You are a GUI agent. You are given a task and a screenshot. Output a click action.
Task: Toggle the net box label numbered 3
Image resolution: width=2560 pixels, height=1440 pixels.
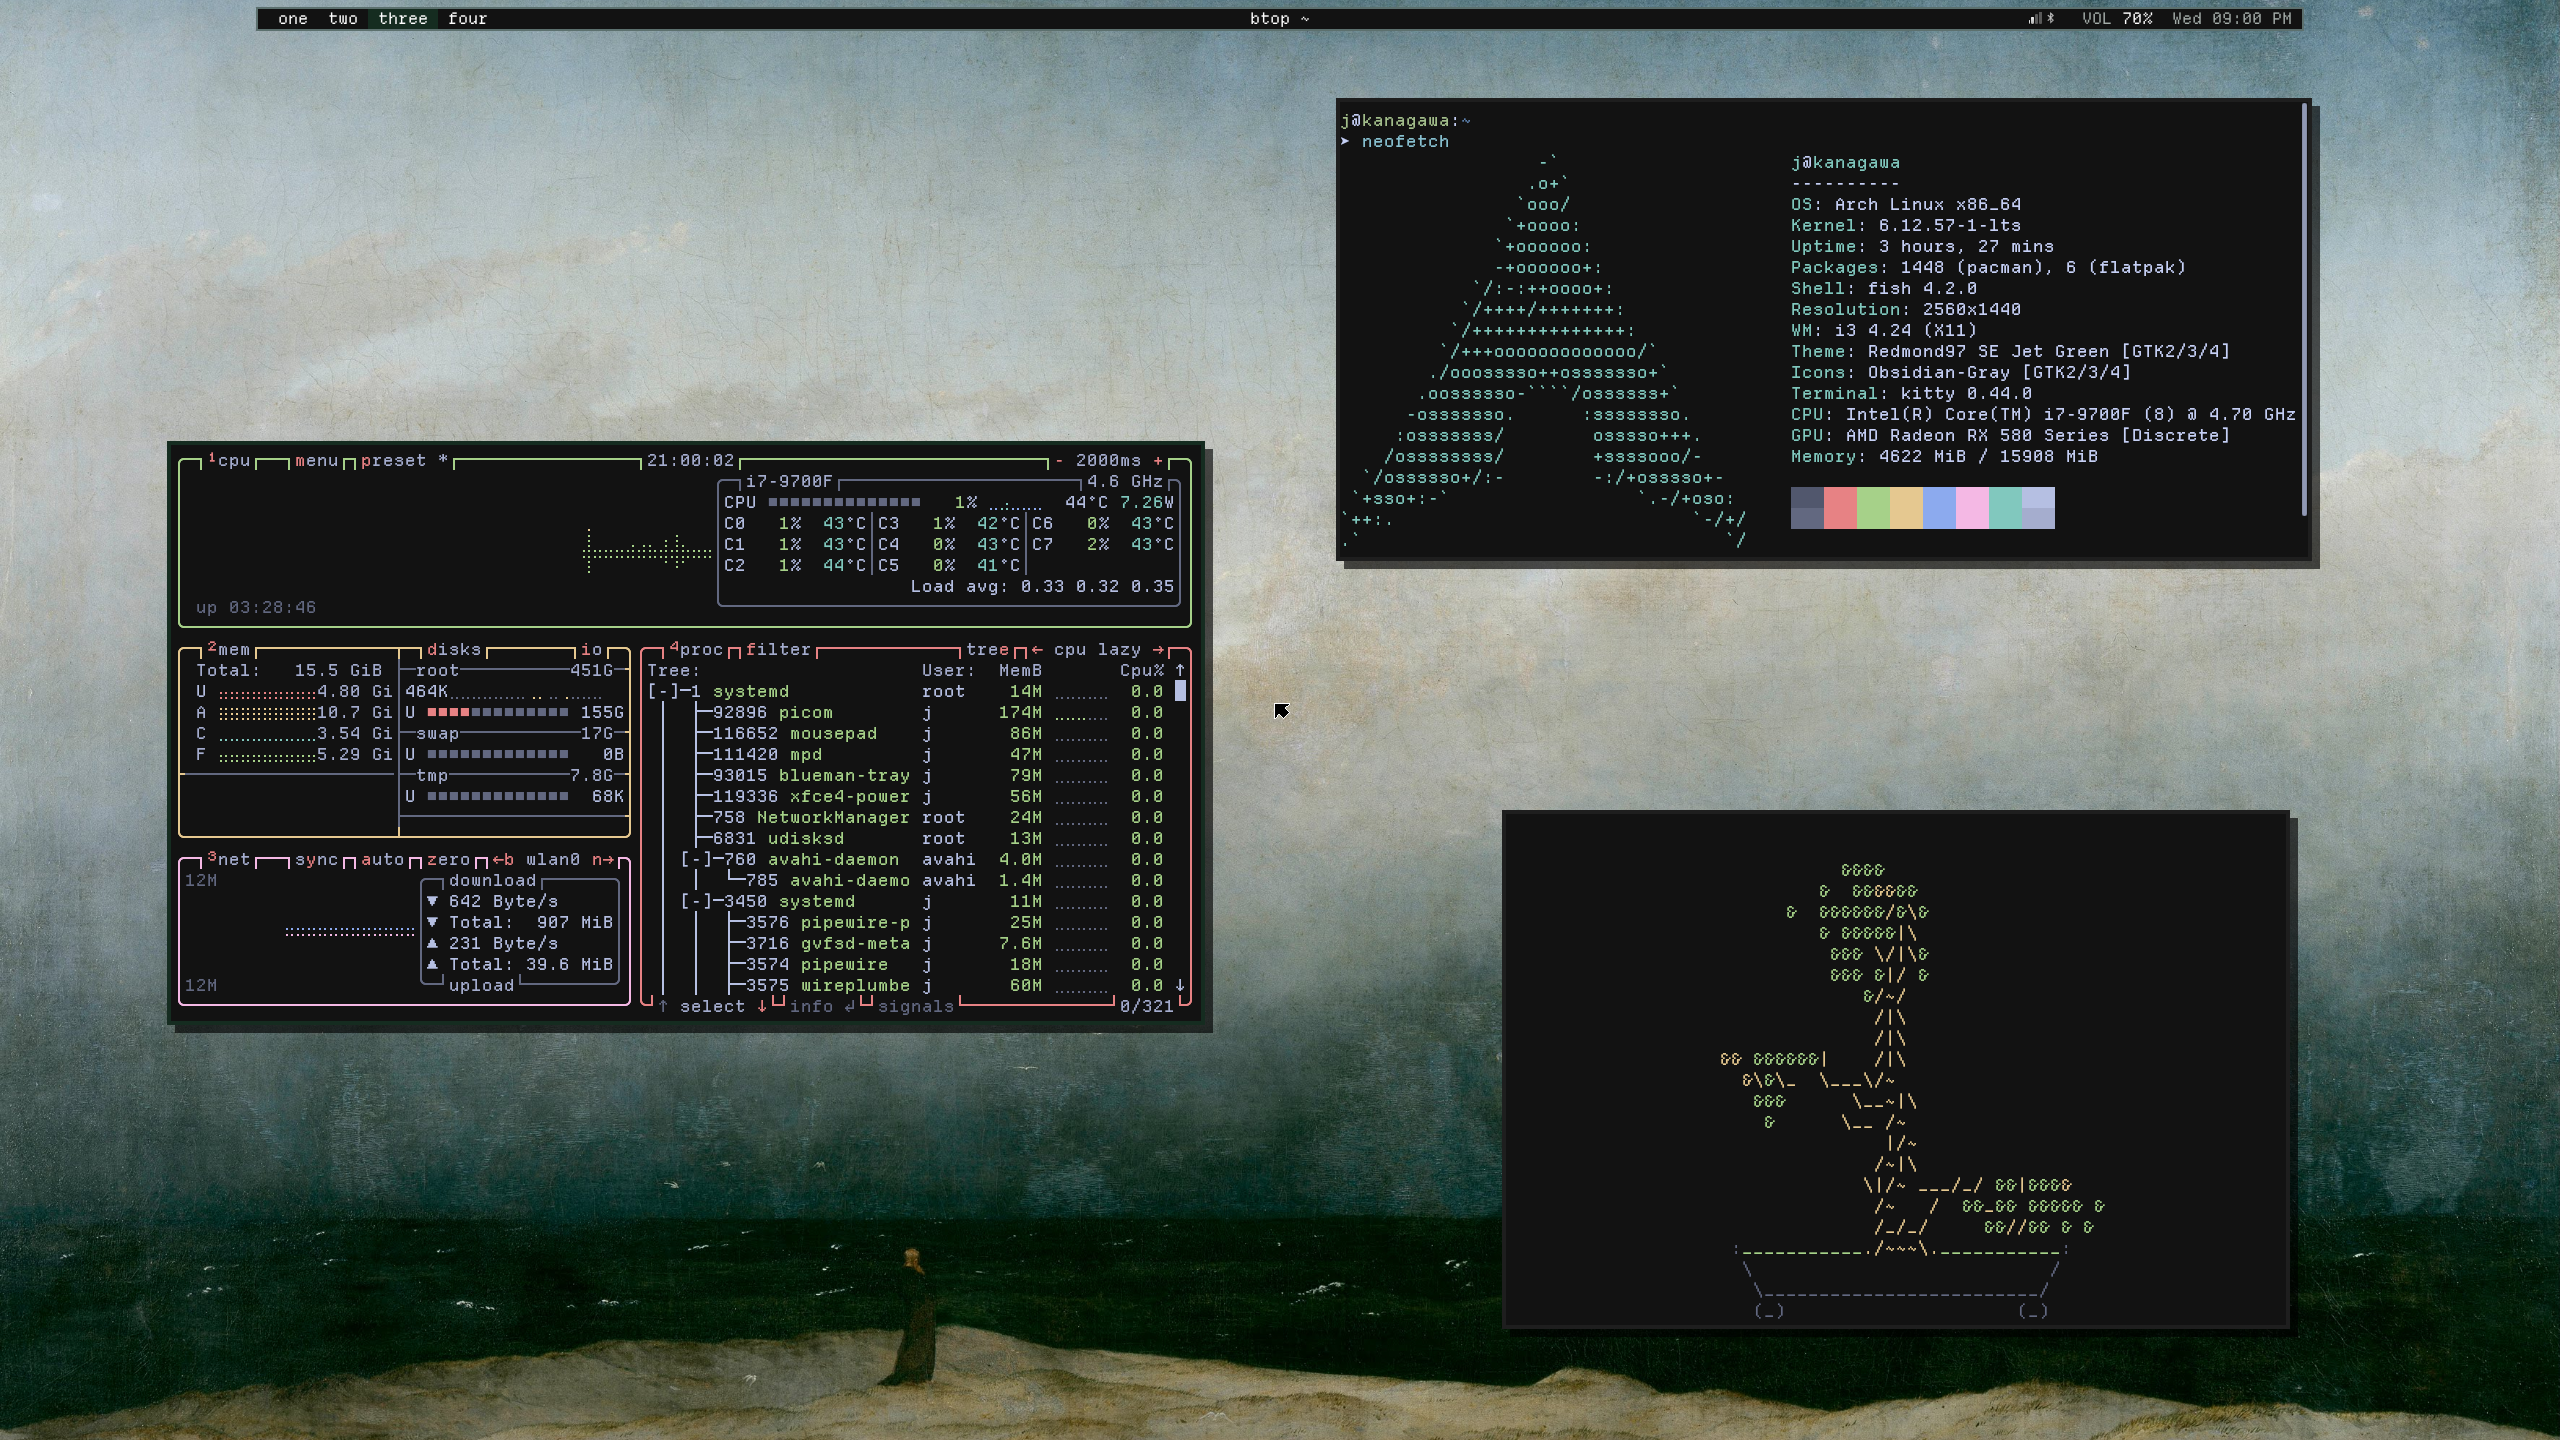pyautogui.click(x=229, y=860)
